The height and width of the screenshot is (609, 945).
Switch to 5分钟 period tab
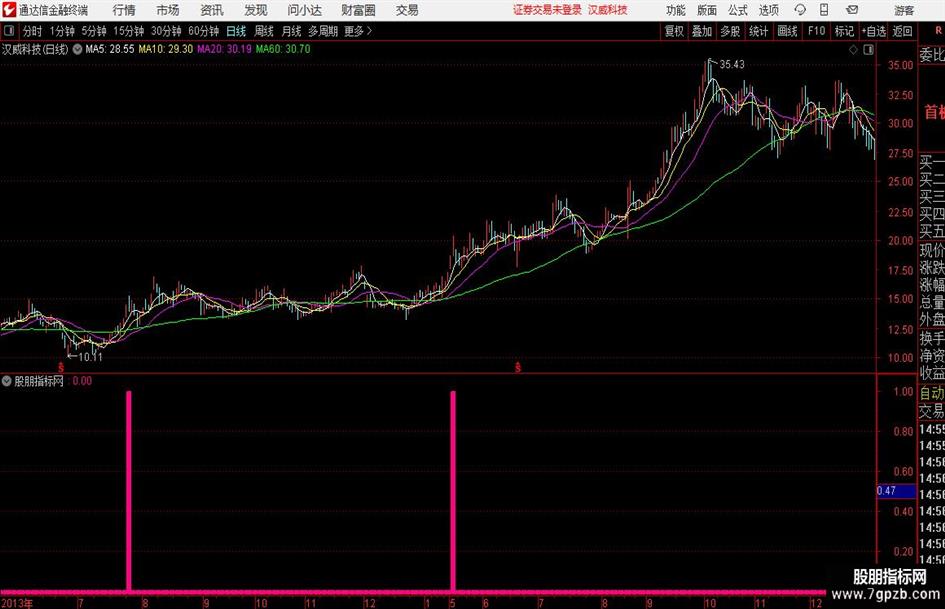[x=94, y=31]
